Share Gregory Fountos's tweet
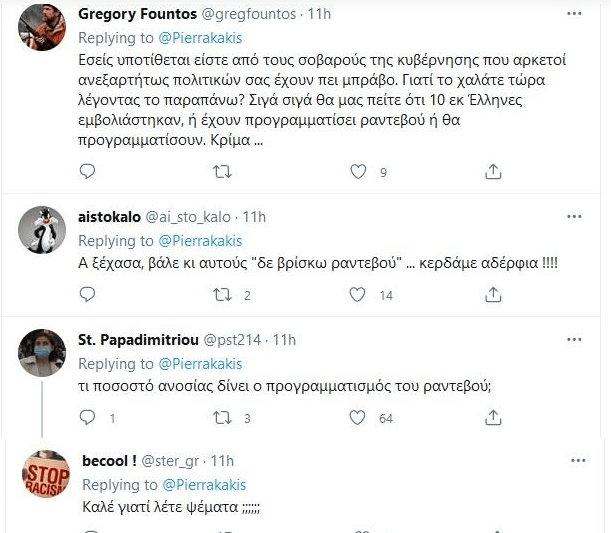 tap(493, 173)
